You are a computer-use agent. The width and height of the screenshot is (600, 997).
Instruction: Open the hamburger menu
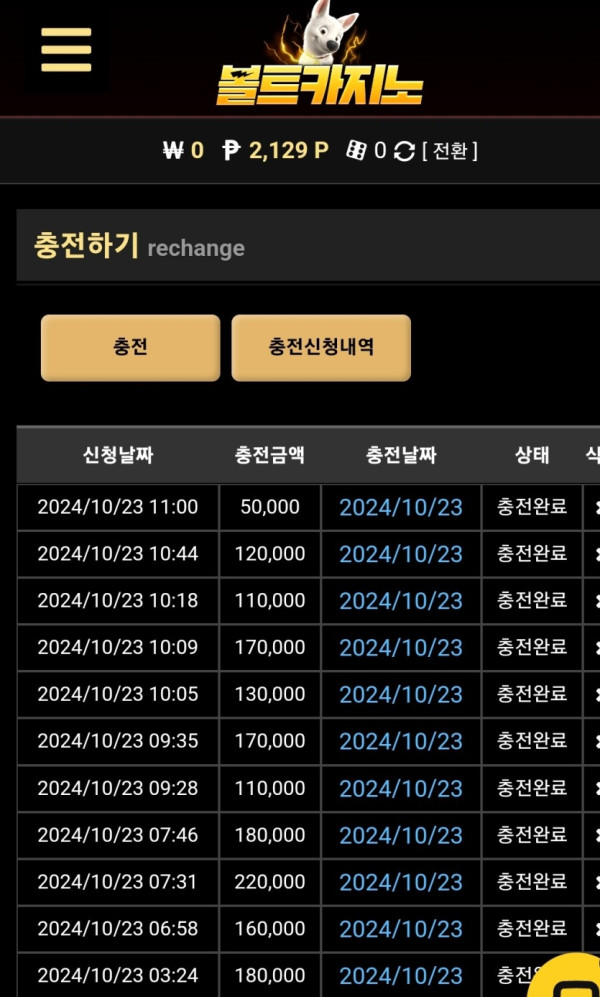(66, 50)
